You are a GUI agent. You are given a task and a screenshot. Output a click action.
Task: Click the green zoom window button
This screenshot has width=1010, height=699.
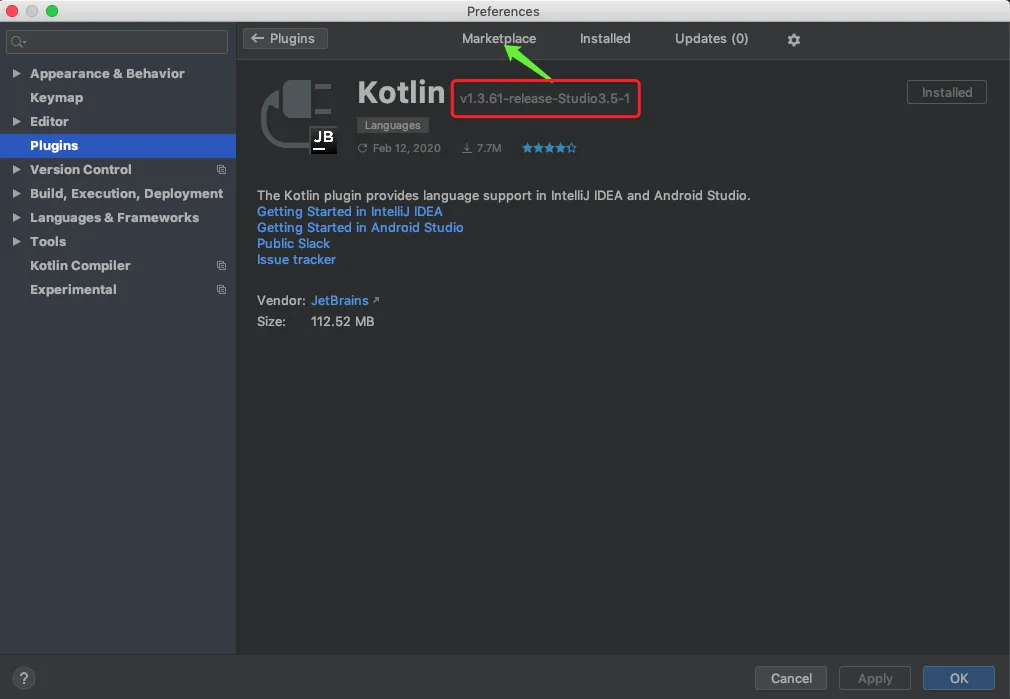coord(52,11)
